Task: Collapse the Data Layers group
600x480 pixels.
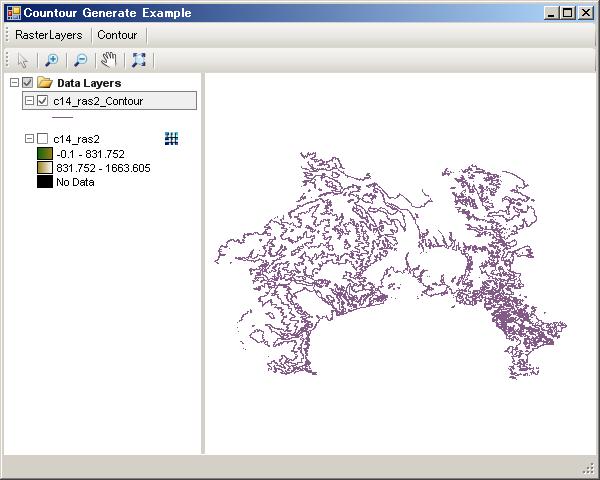Action: click(x=14, y=83)
